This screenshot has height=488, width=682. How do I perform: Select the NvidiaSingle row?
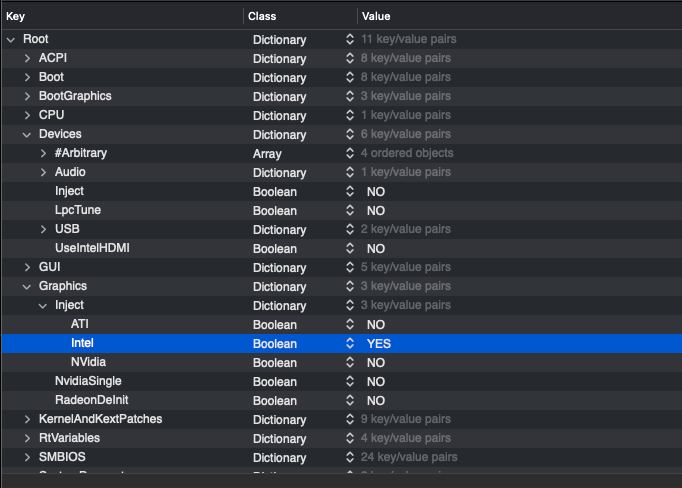[x=88, y=381]
